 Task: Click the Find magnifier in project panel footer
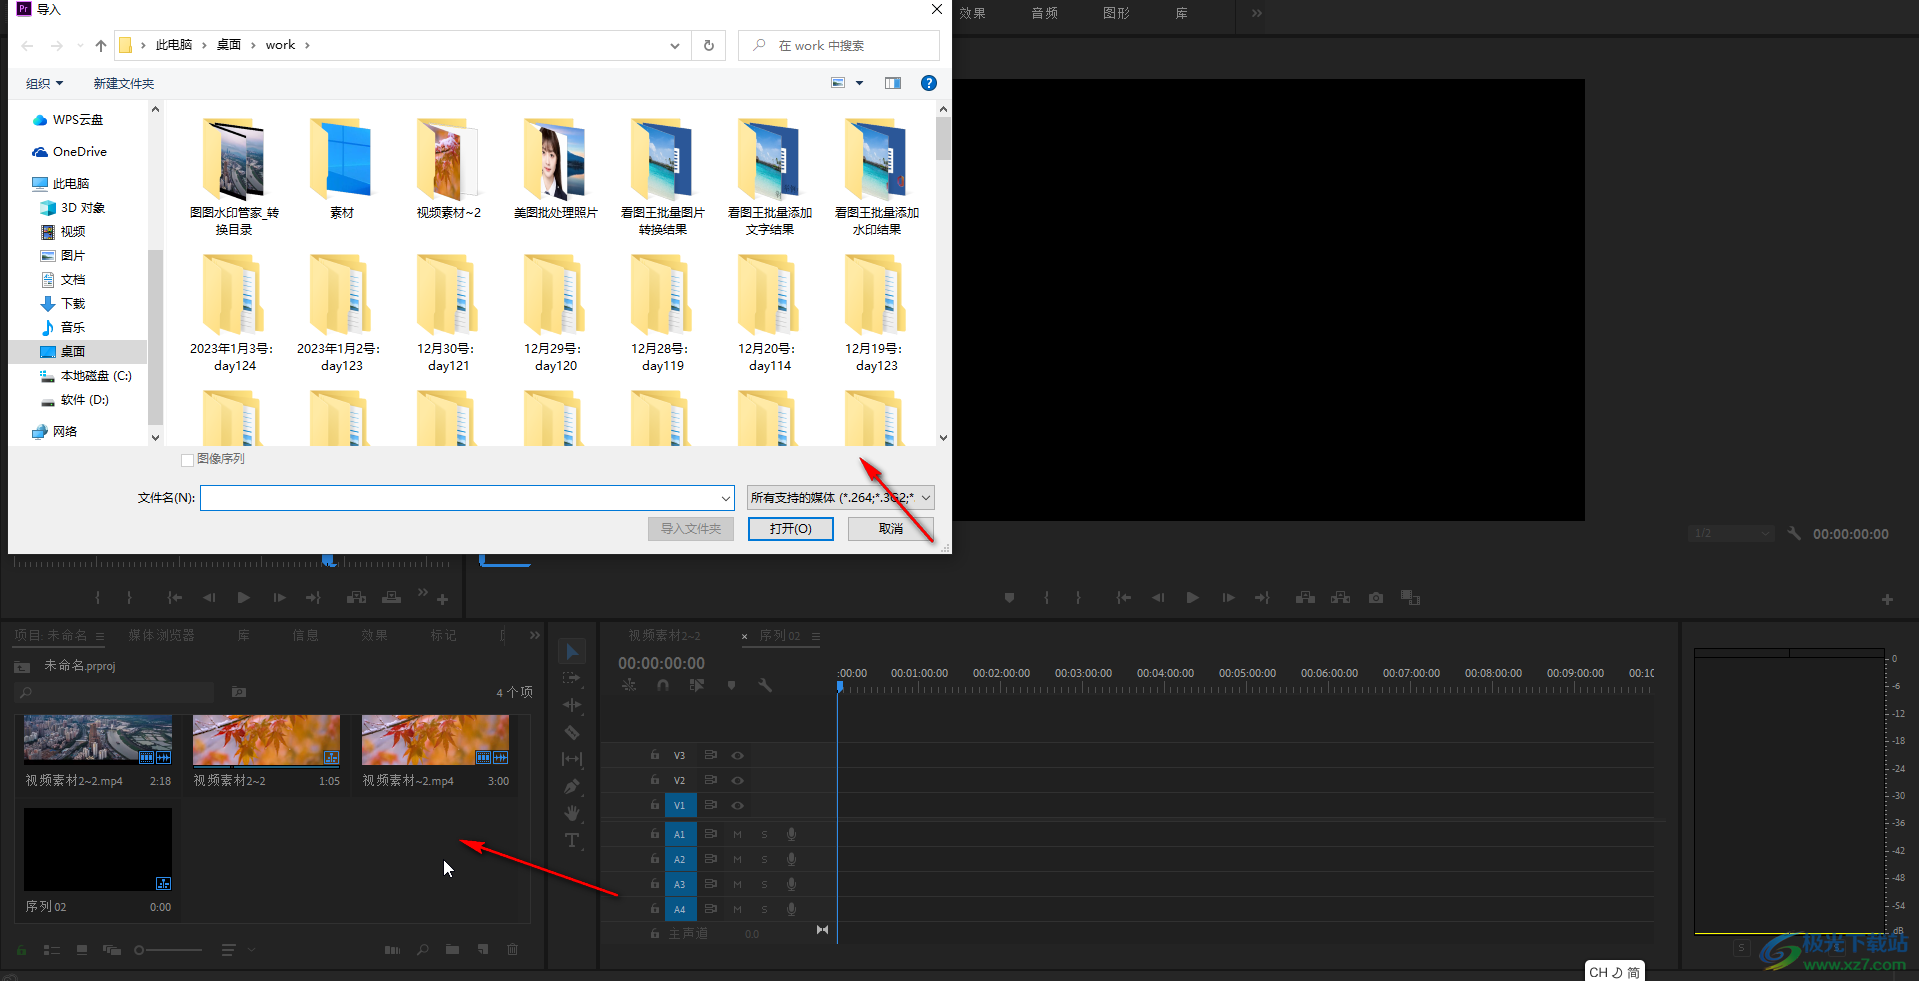pos(423,950)
